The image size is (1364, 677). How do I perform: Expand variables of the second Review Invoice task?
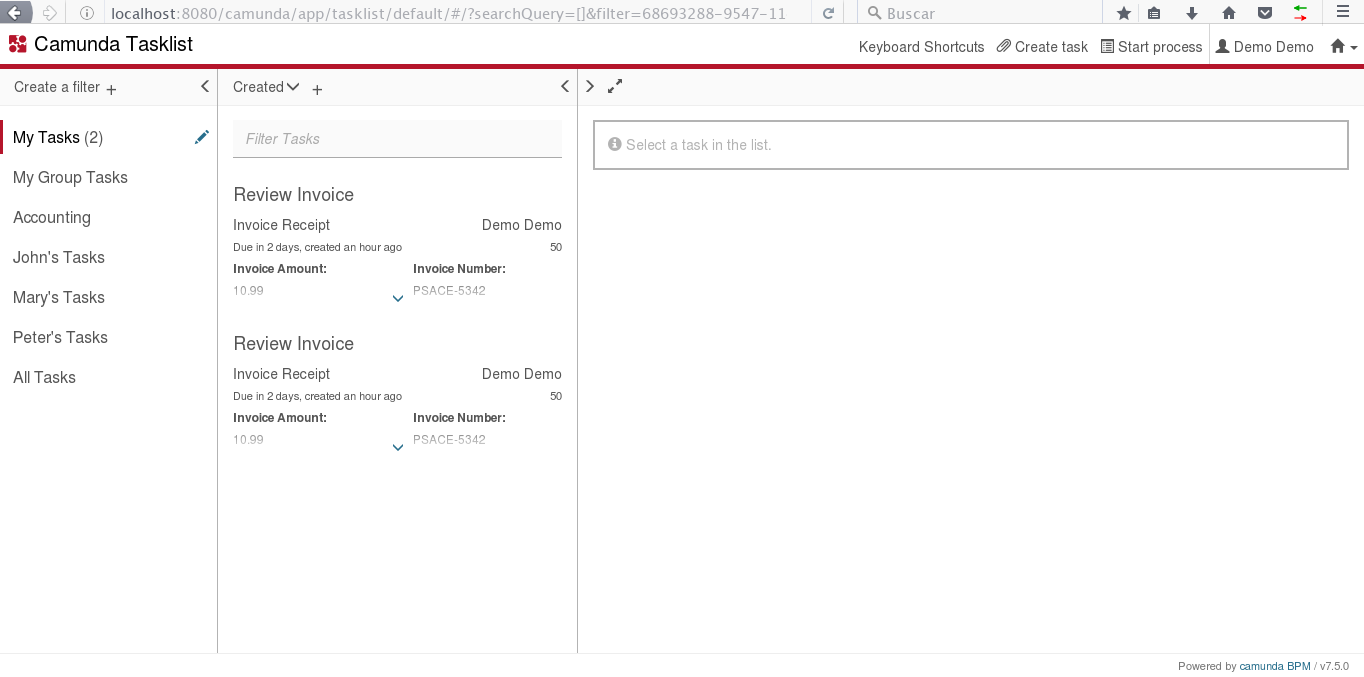[398, 447]
